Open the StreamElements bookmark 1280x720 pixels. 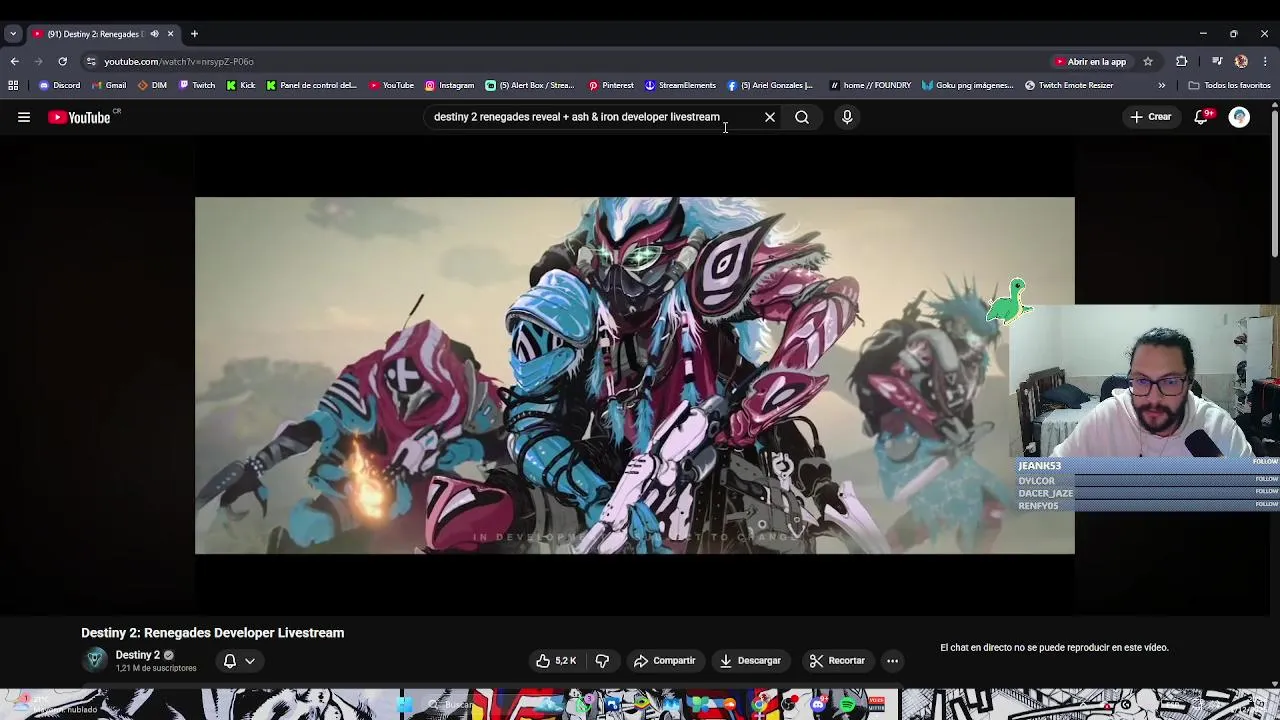680,85
